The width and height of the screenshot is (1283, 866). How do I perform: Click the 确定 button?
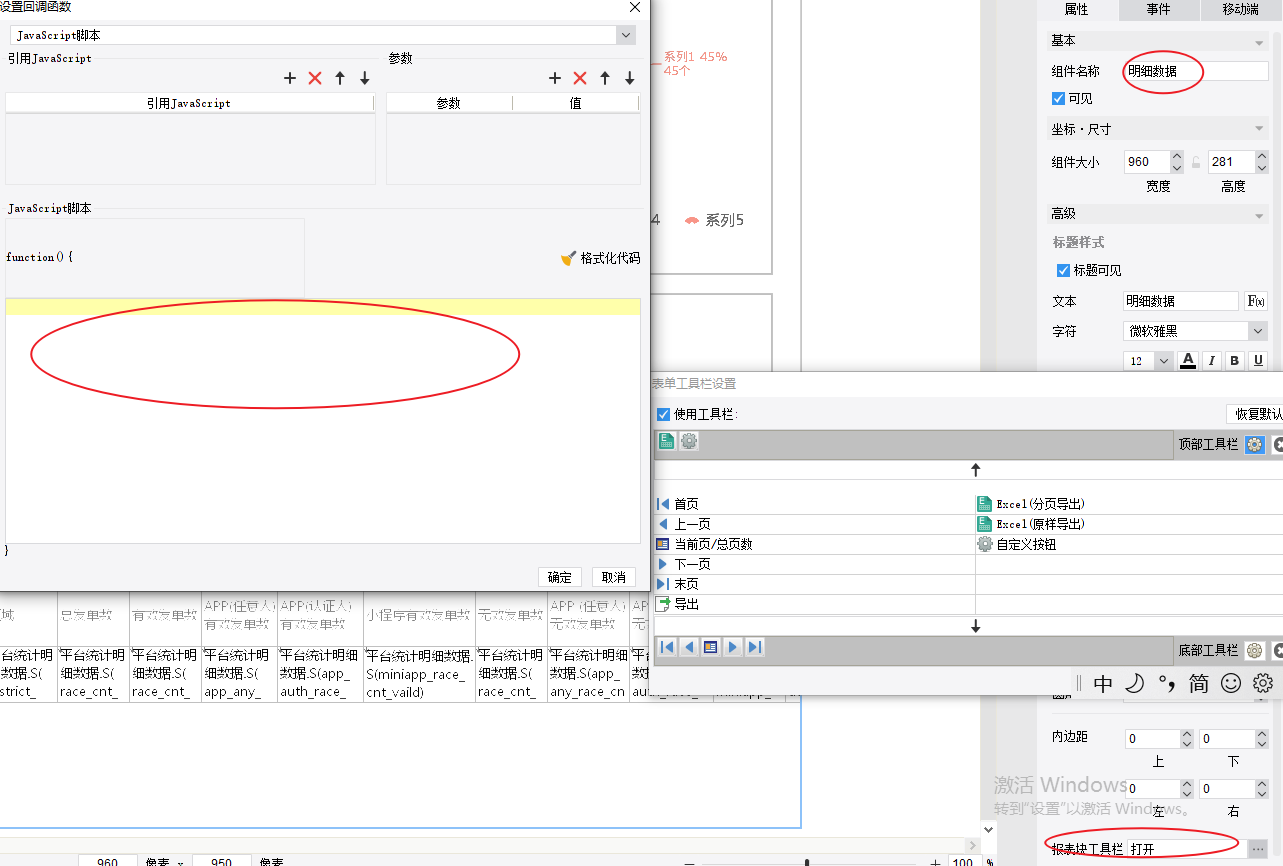tap(560, 577)
